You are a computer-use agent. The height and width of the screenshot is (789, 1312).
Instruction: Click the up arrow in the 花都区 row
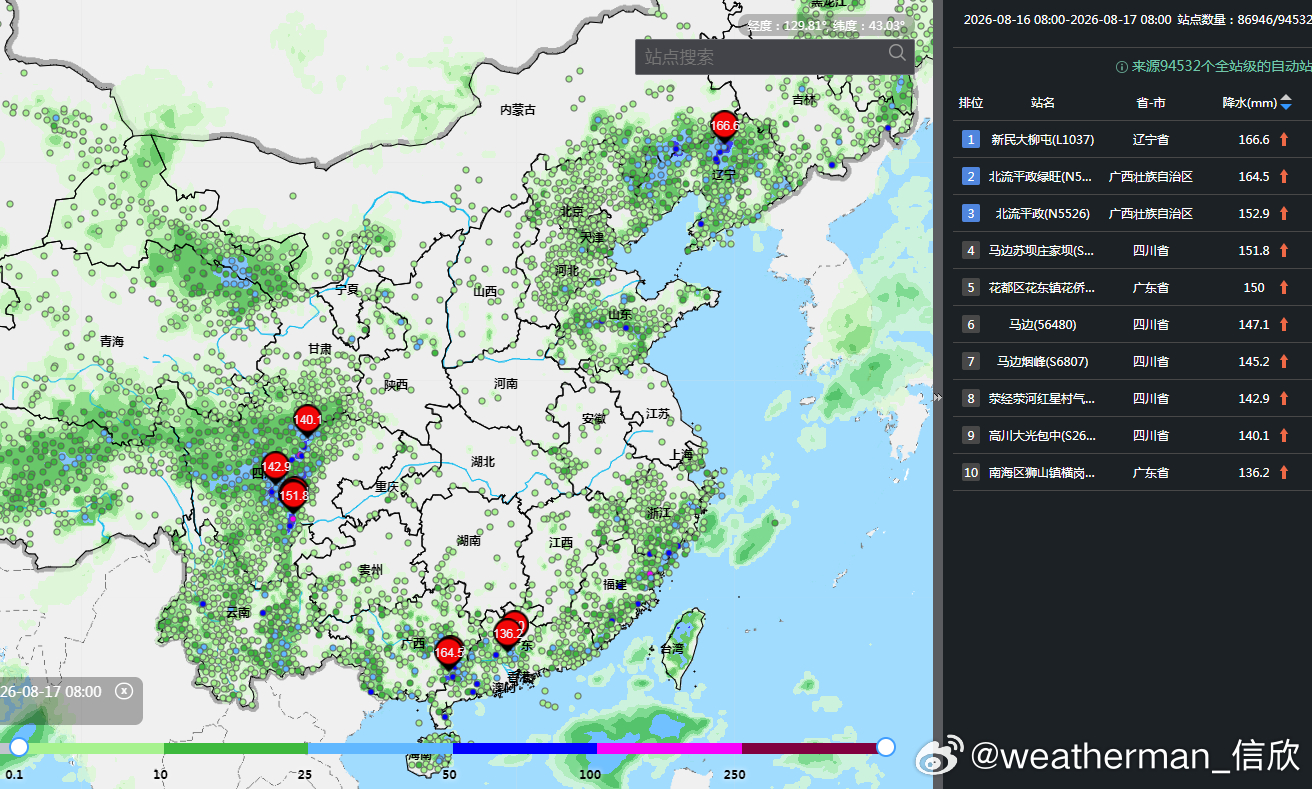coord(1284,288)
